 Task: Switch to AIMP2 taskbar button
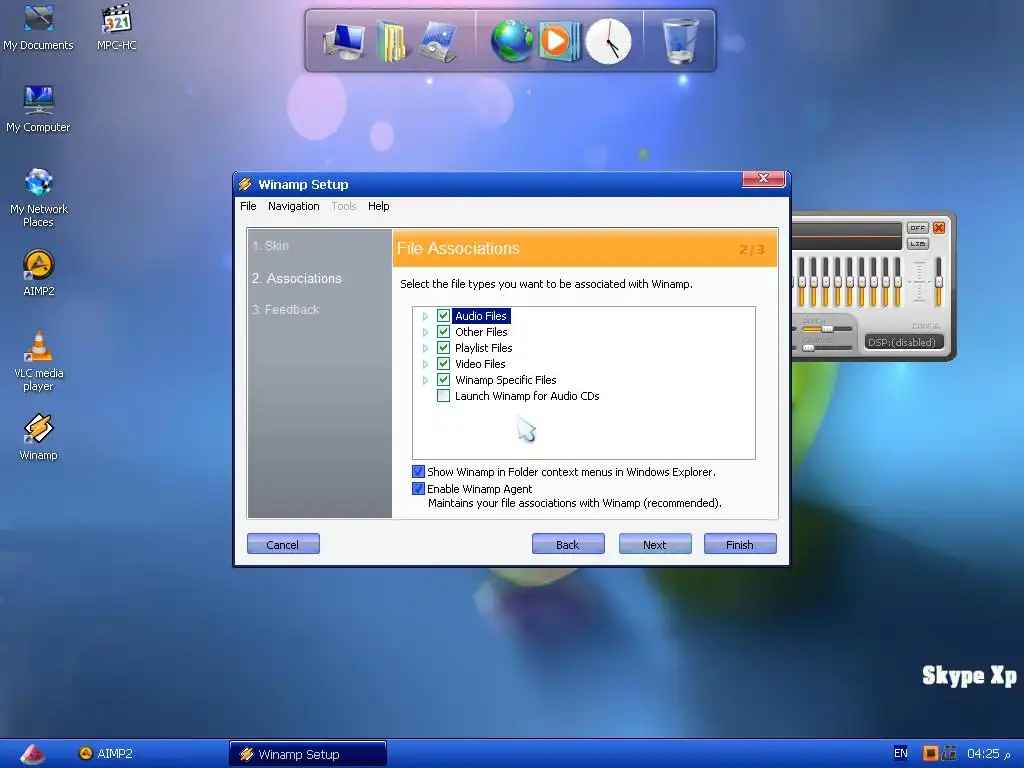tap(106, 753)
